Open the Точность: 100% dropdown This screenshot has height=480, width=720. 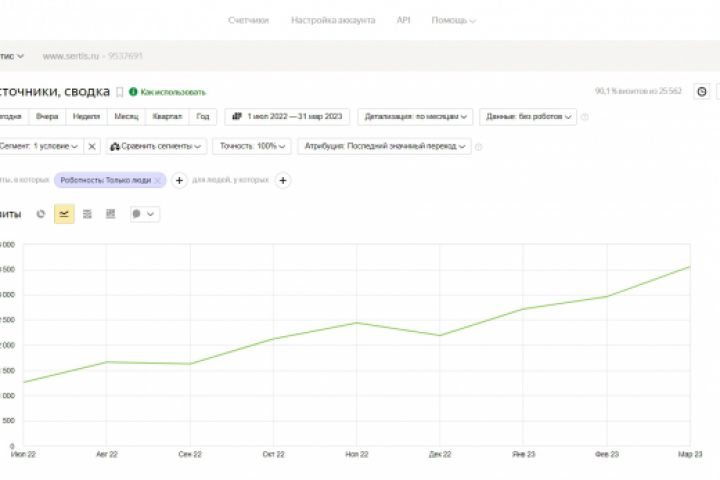pyautogui.click(x=252, y=146)
